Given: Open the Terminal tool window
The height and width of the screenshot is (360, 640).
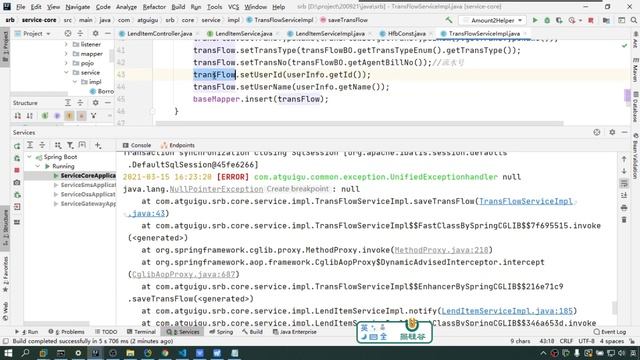Looking at the screenshot, I should pyautogui.click(x=141, y=332).
